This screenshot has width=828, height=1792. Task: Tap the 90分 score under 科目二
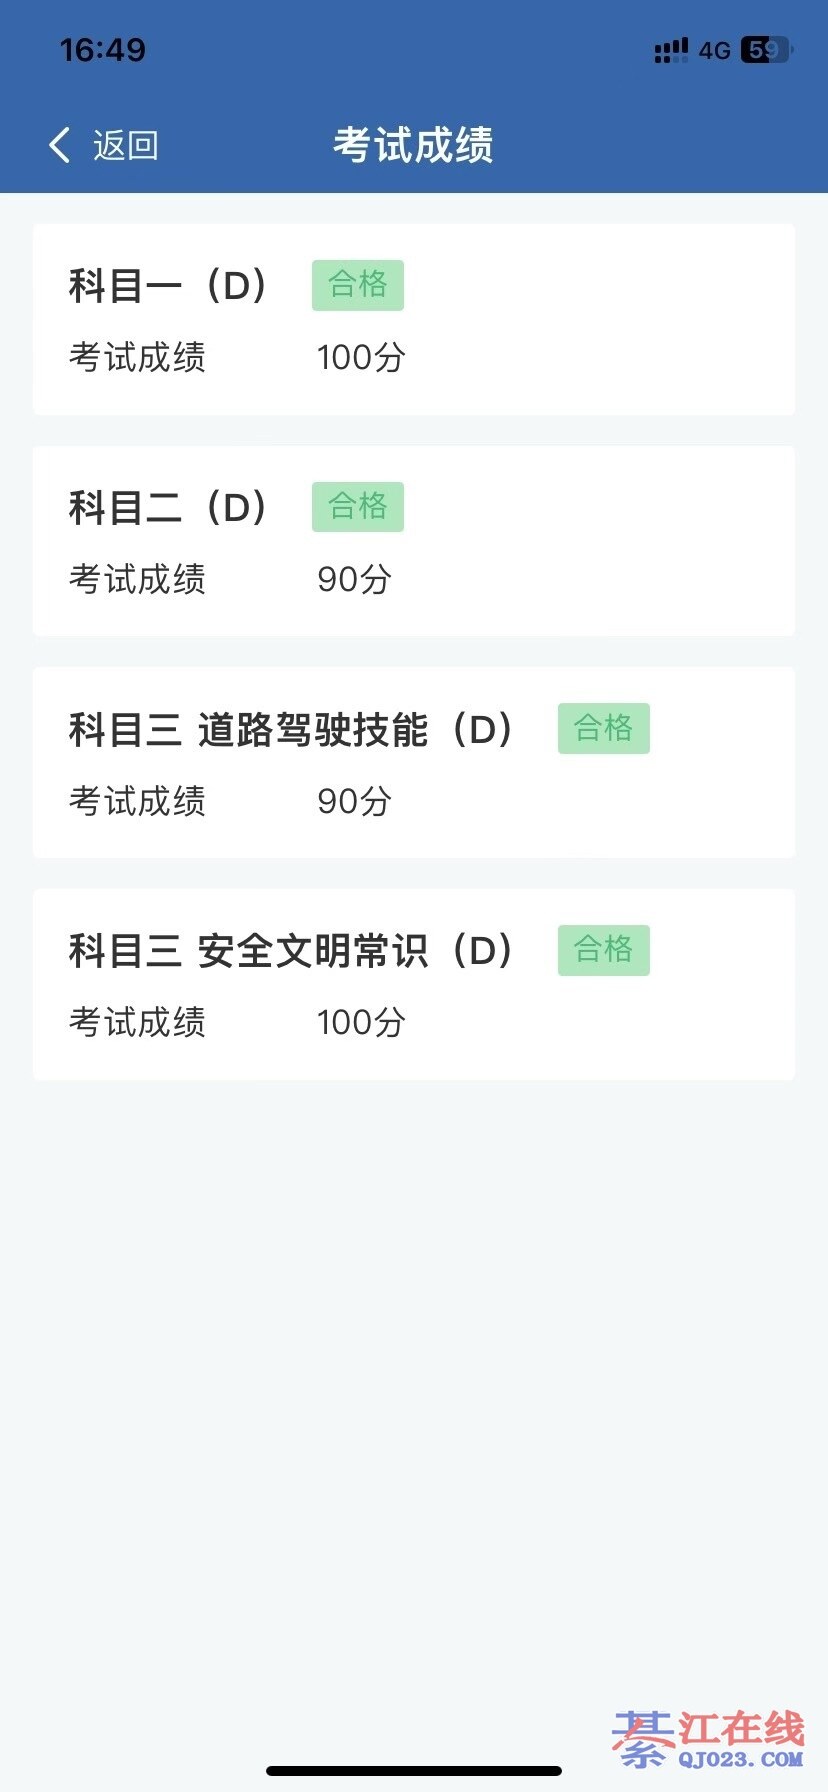(x=354, y=579)
